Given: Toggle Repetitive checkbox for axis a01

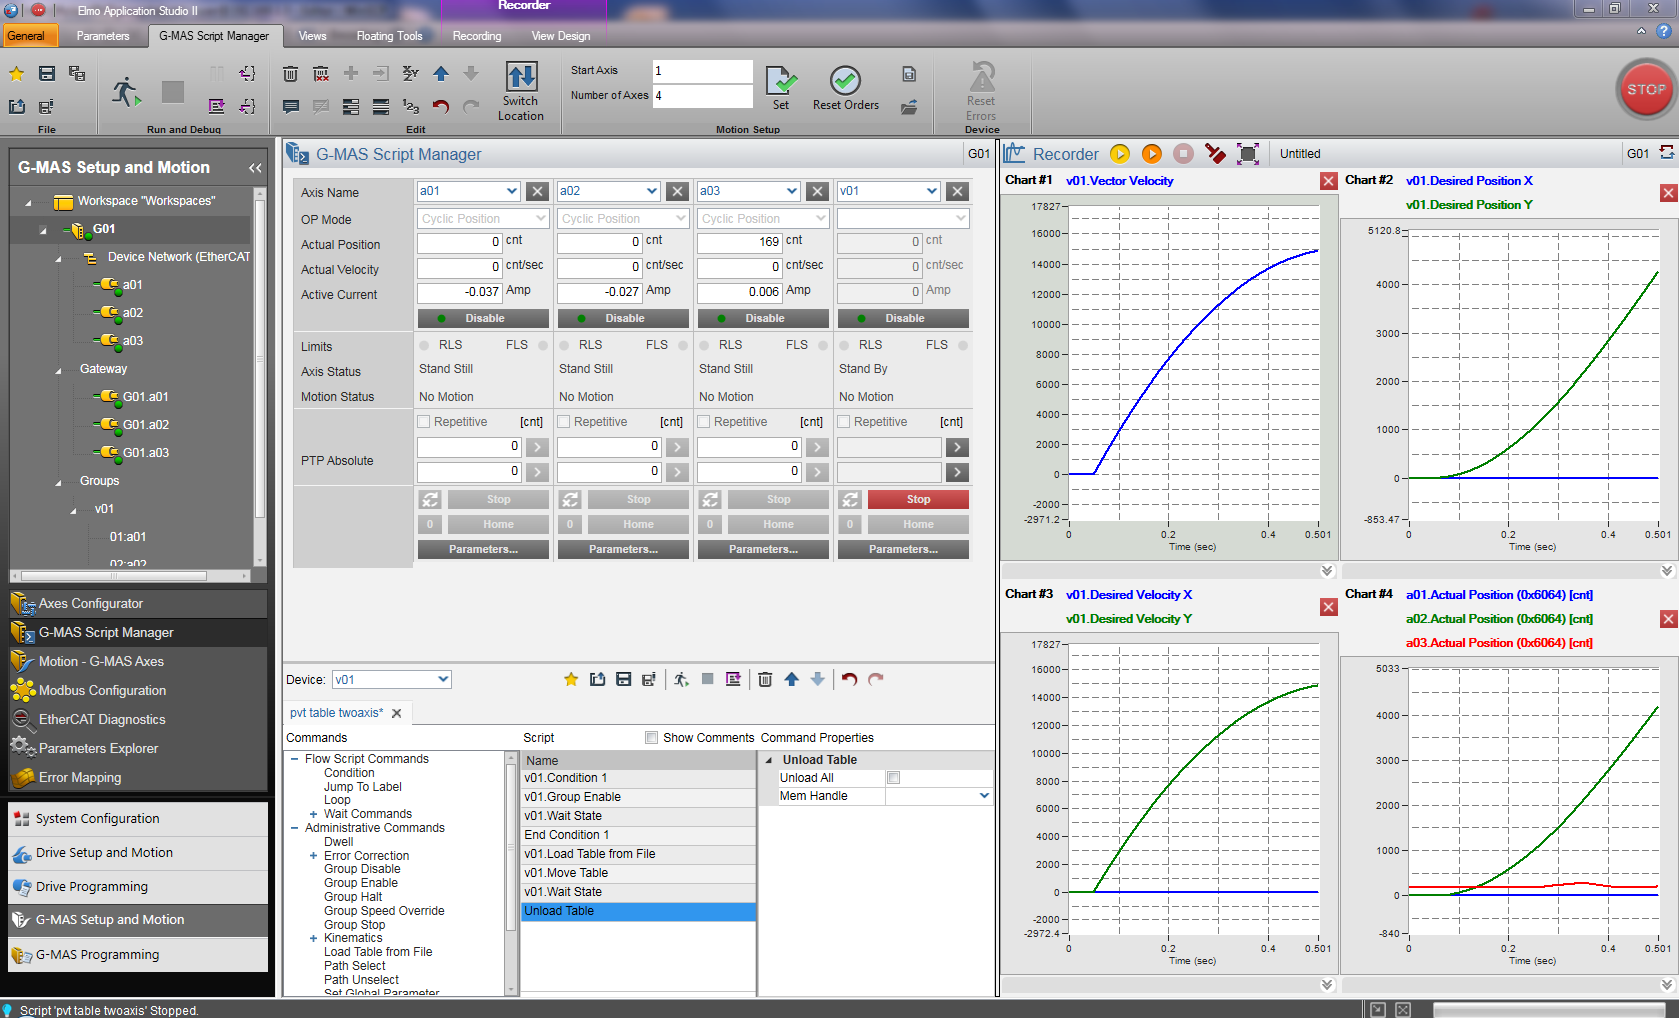Looking at the screenshot, I should [x=423, y=422].
